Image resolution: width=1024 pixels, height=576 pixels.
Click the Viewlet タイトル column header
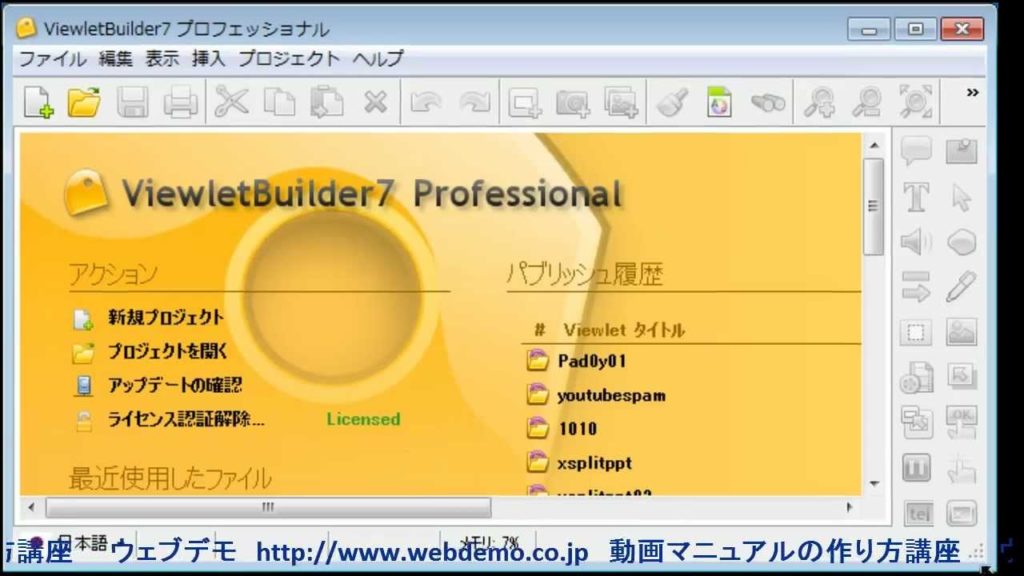coord(624,330)
